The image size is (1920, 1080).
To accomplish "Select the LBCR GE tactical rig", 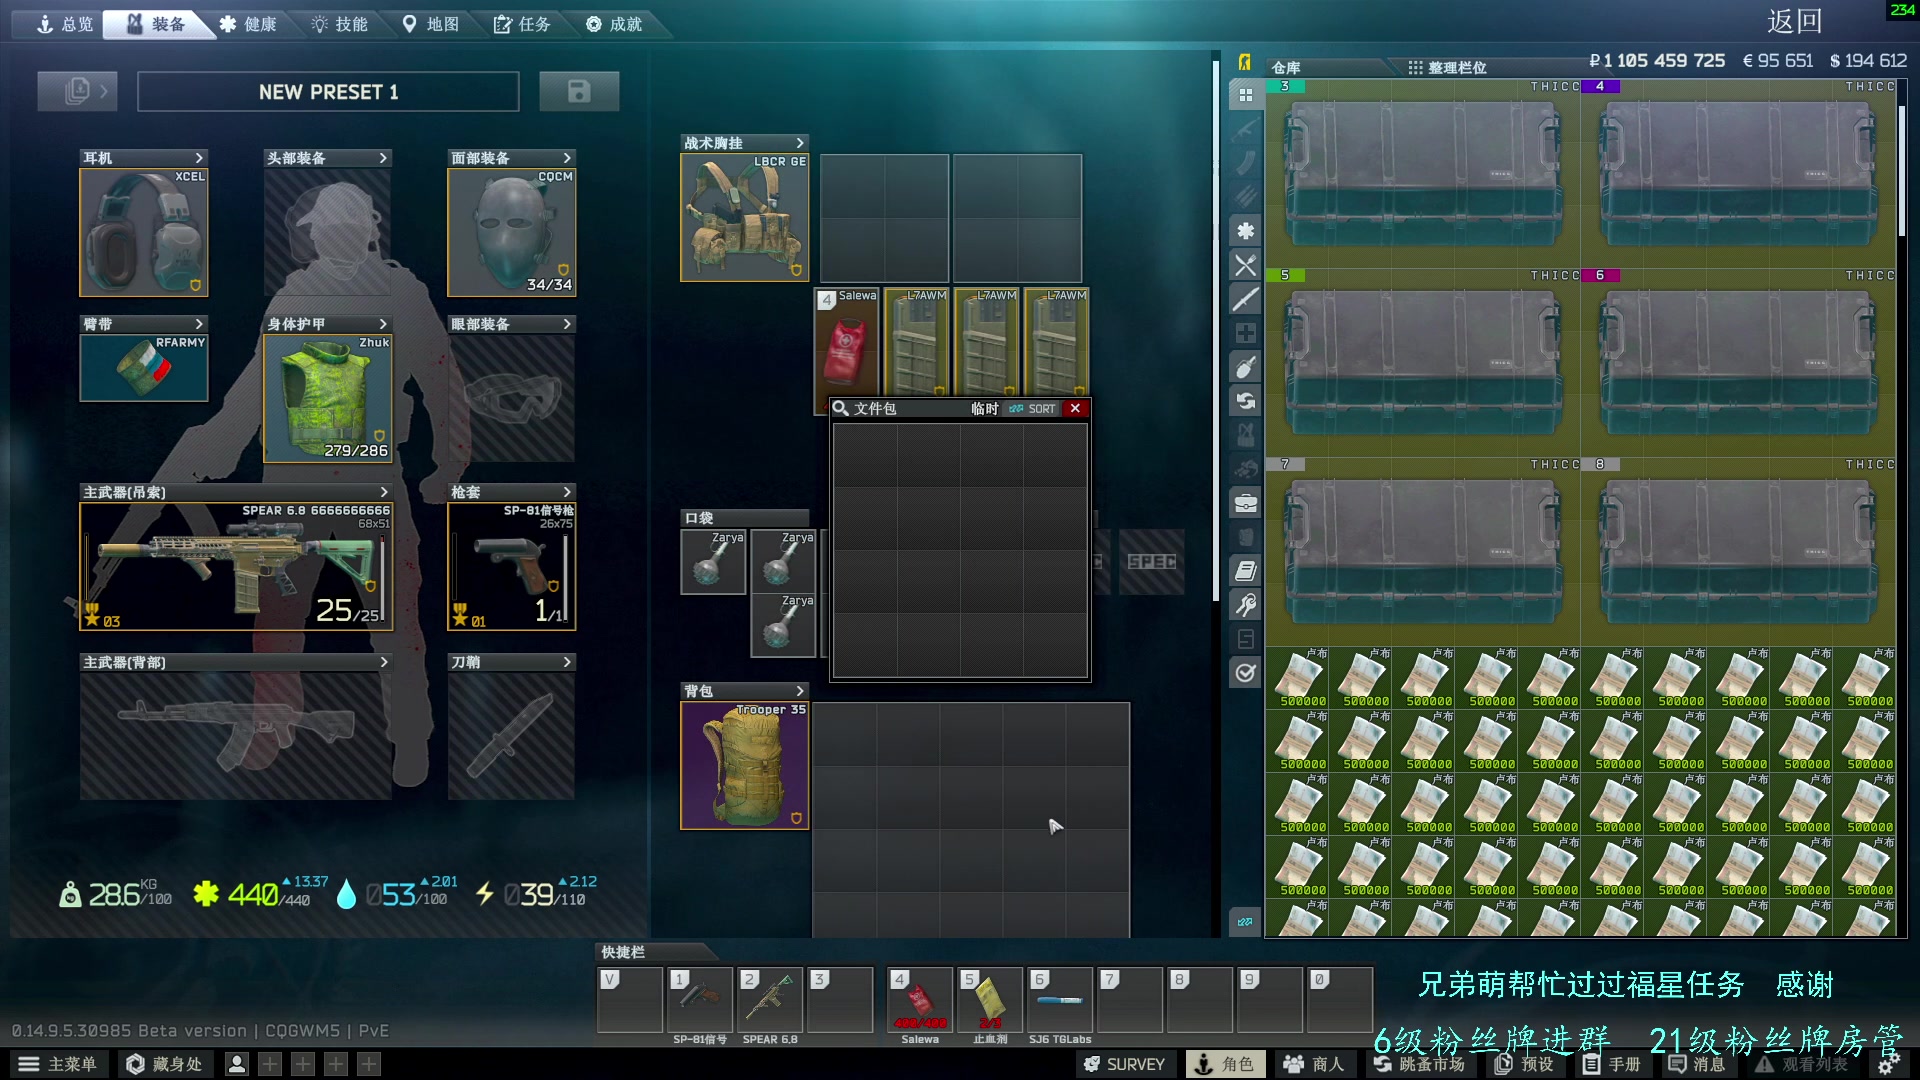I will 745,217.
